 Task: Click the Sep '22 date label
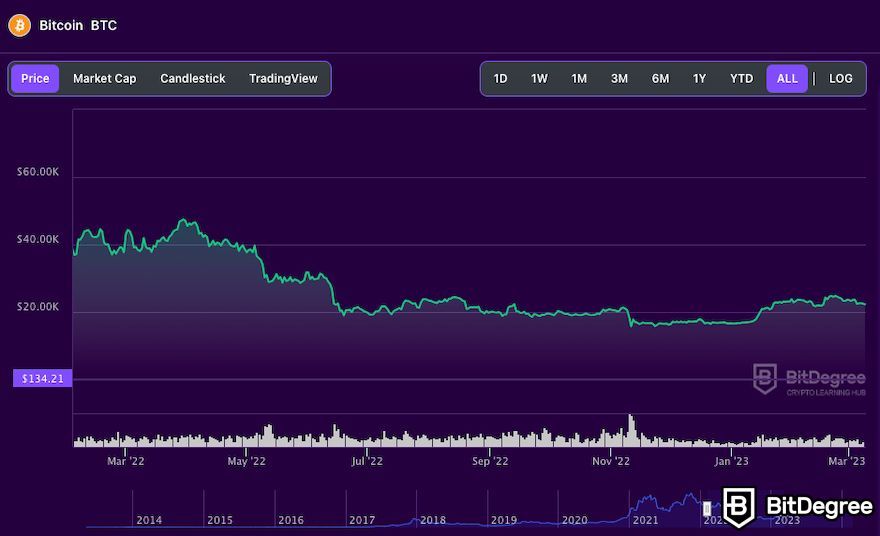pos(490,461)
